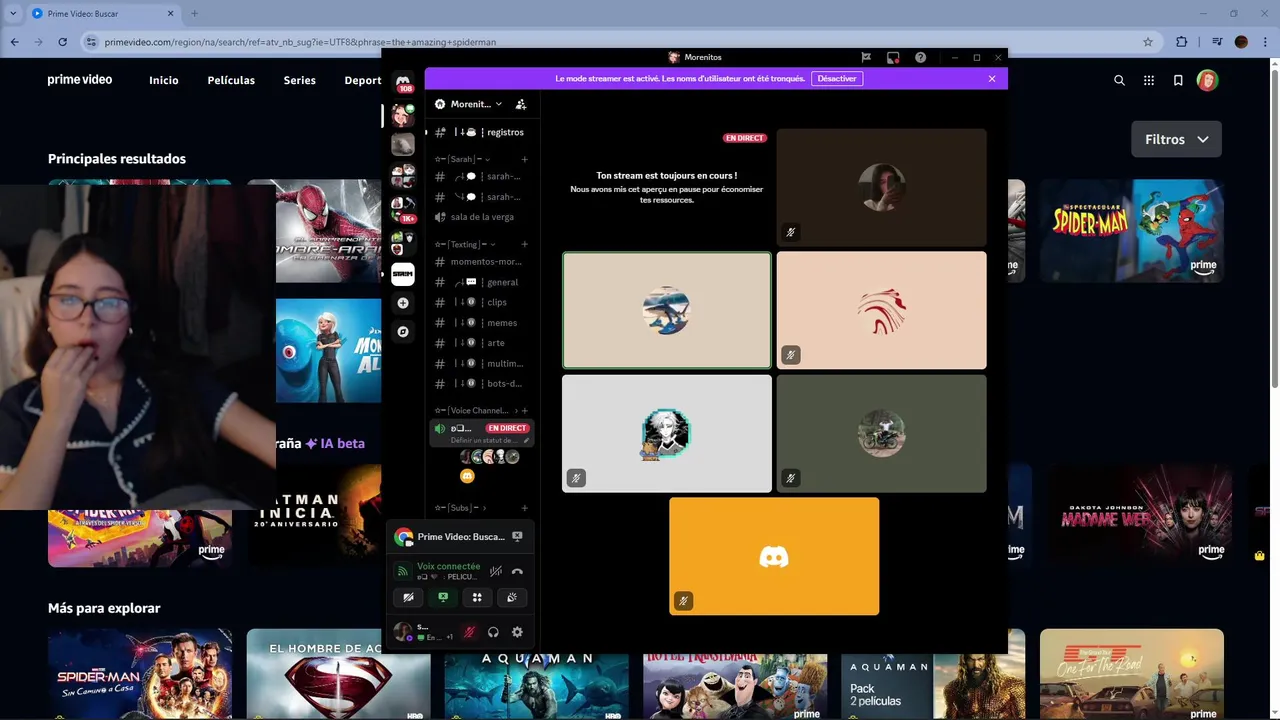Screen dimensions: 1280x720
Task: Open Prime Video apps grid icon
Action: 1149,80
